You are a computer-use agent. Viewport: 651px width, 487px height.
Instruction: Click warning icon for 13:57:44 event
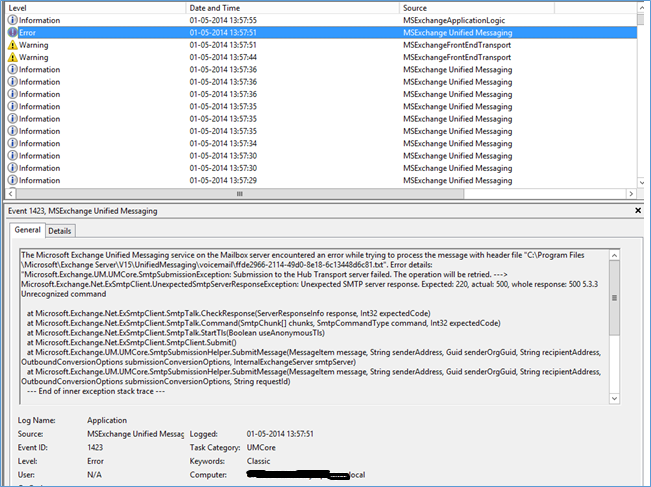[x=12, y=57]
